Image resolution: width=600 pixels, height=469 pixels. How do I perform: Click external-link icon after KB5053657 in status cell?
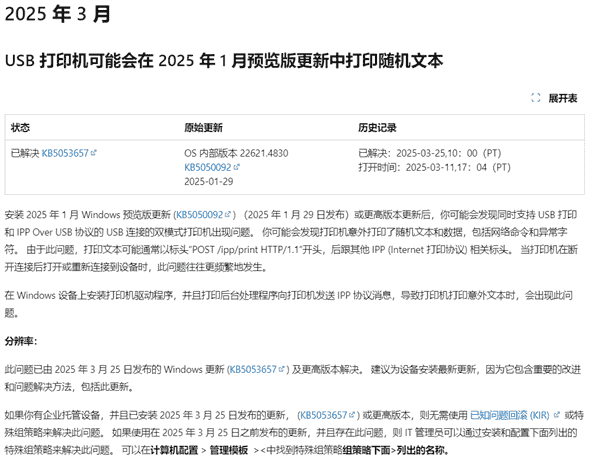pos(94,153)
